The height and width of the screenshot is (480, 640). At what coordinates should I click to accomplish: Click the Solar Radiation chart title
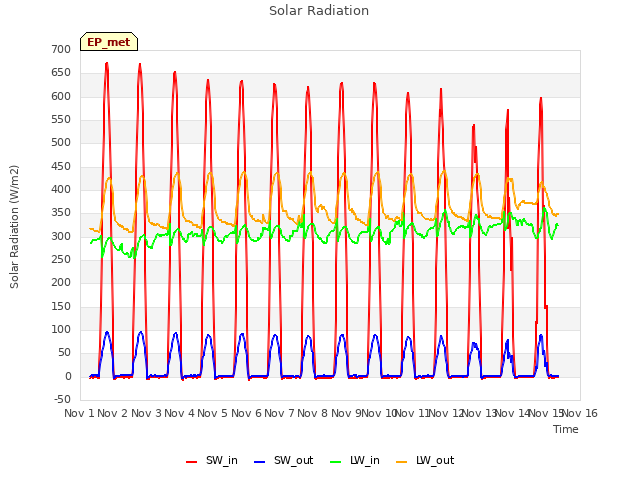pyautogui.click(x=319, y=11)
